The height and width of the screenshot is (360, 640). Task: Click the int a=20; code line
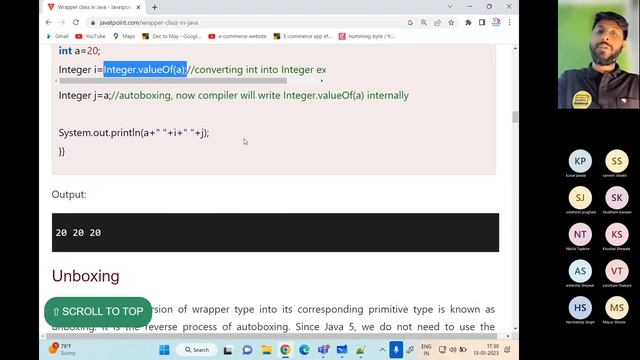pyautogui.click(x=79, y=51)
